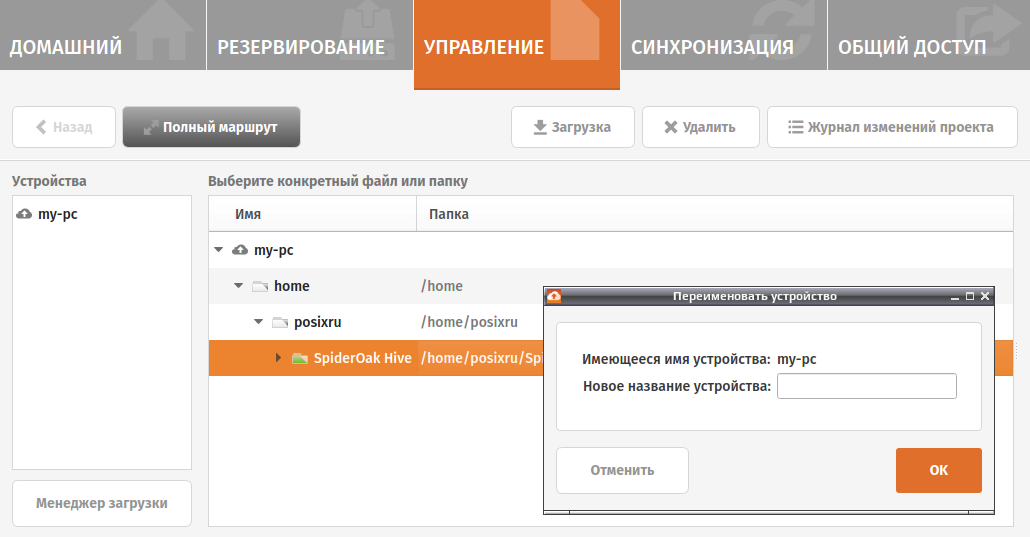Click the Удалить button
This screenshot has height=537, width=1030.
pos(701,127)
